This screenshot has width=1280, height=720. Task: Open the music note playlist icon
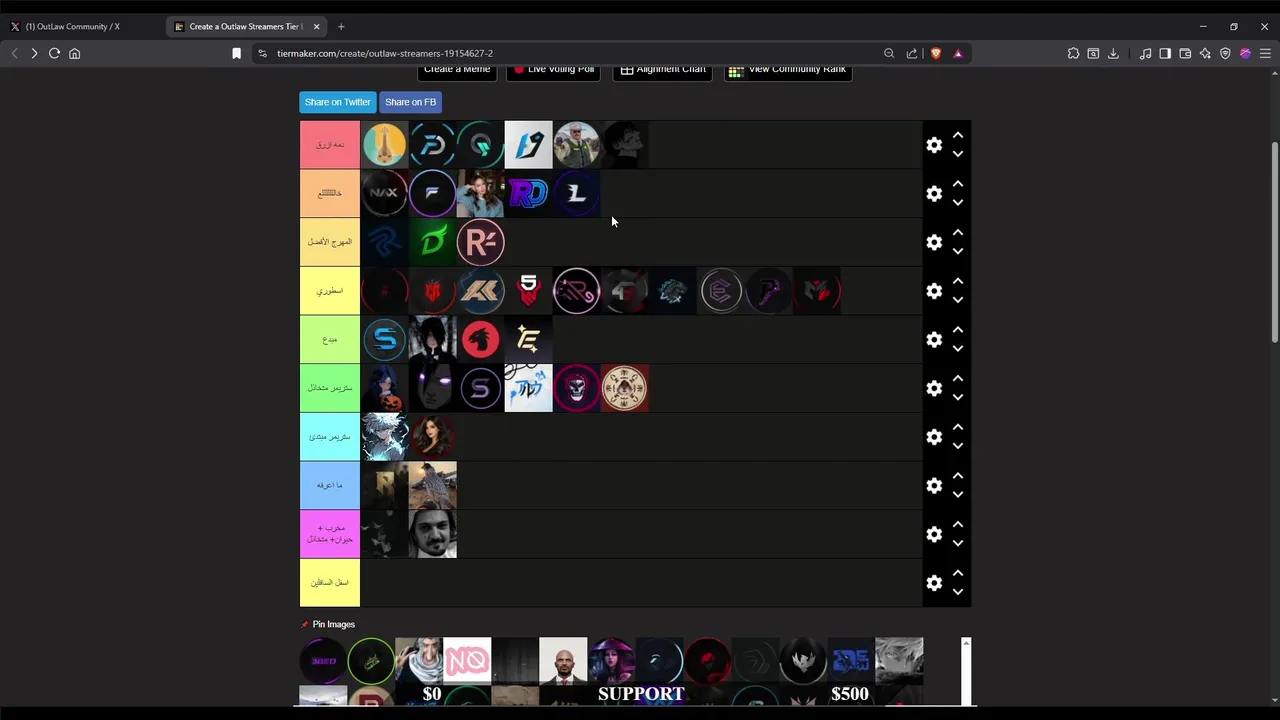click(1146, 53)
